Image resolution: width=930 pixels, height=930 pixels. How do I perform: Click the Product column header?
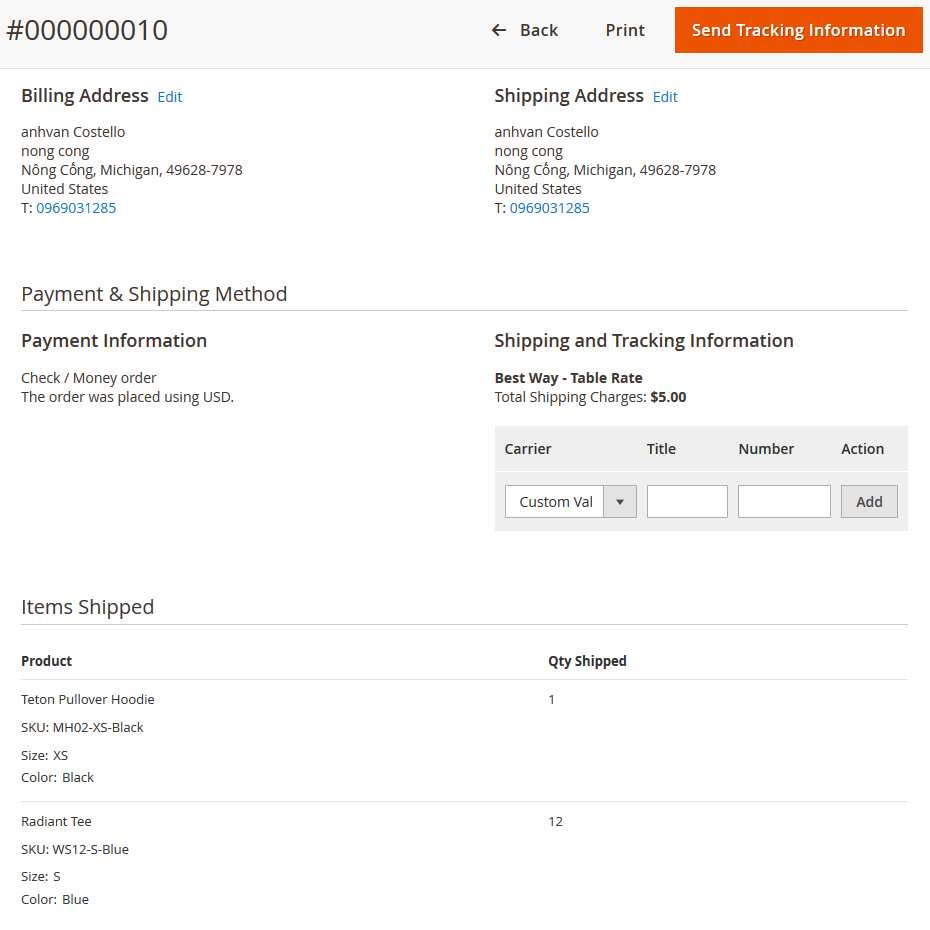[47, 661]
